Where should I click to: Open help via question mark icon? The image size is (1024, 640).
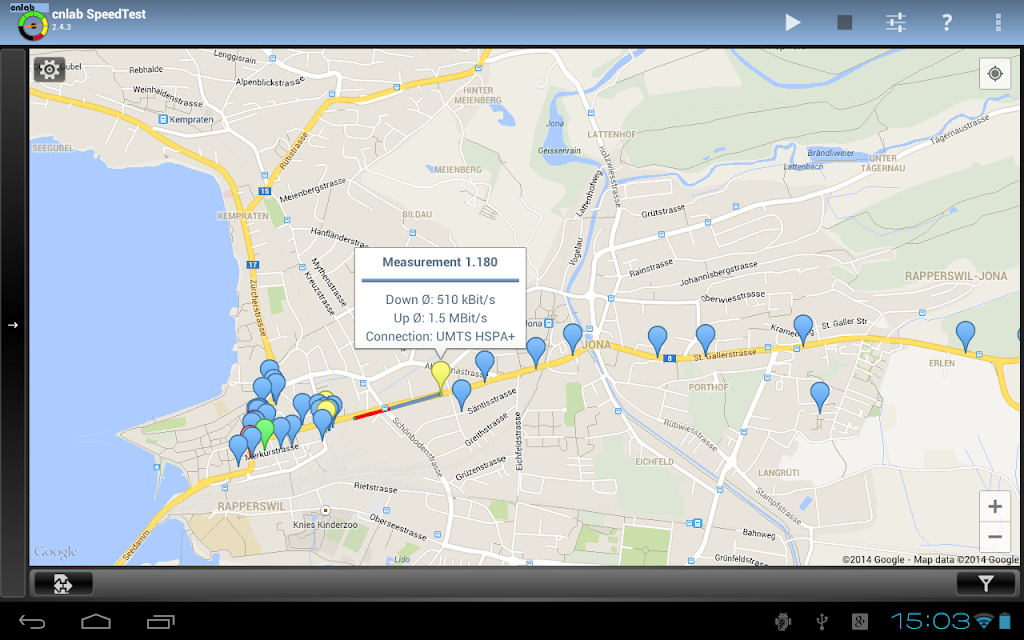pyautogui.click(x=946, y=22)
